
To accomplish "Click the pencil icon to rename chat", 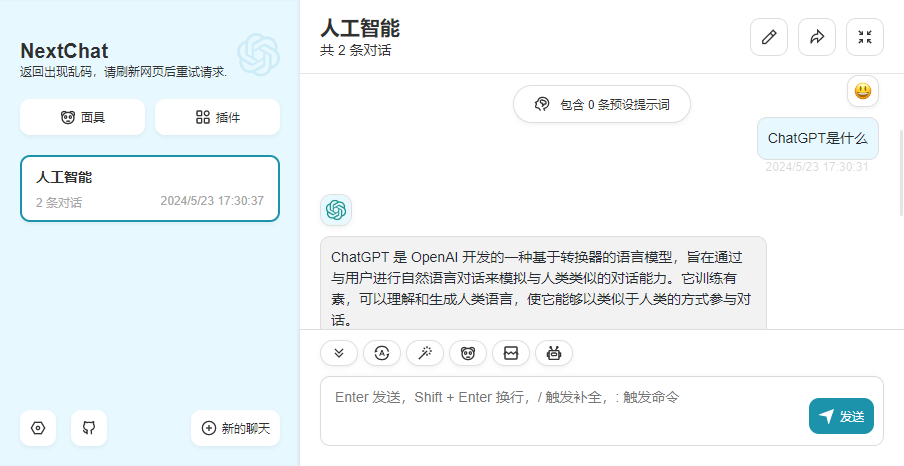I will coord(769,37).
